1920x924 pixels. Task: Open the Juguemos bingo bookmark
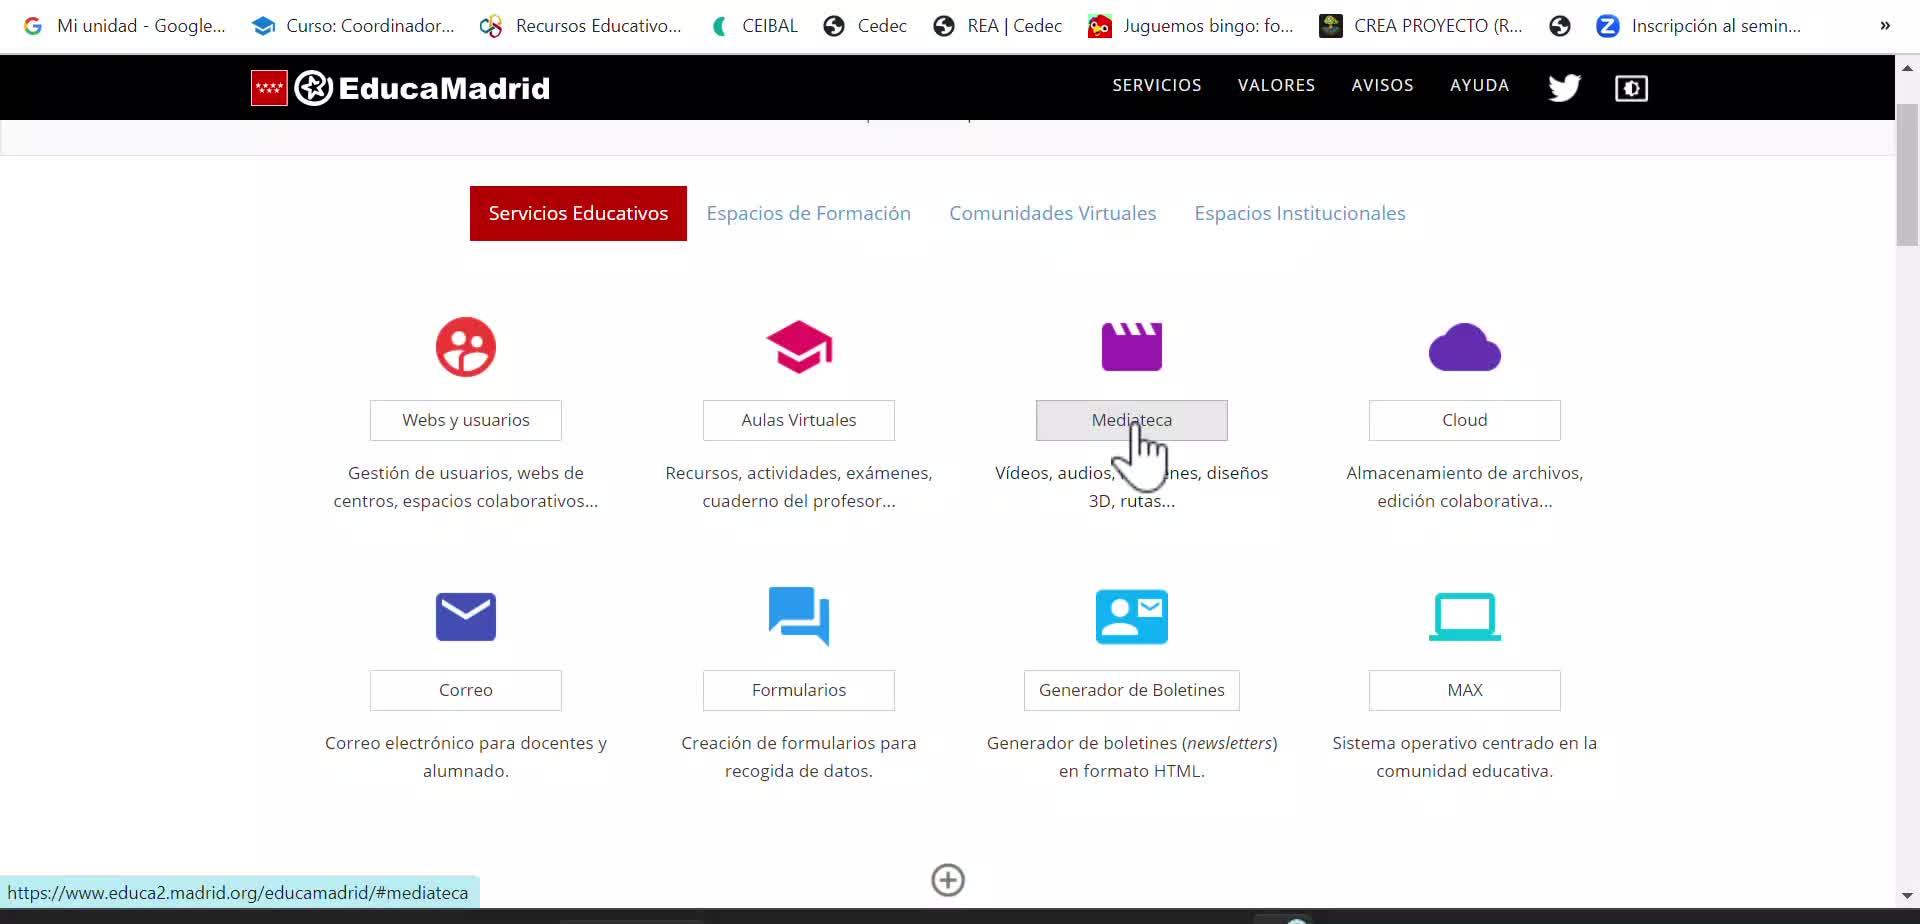(1191, 26)
